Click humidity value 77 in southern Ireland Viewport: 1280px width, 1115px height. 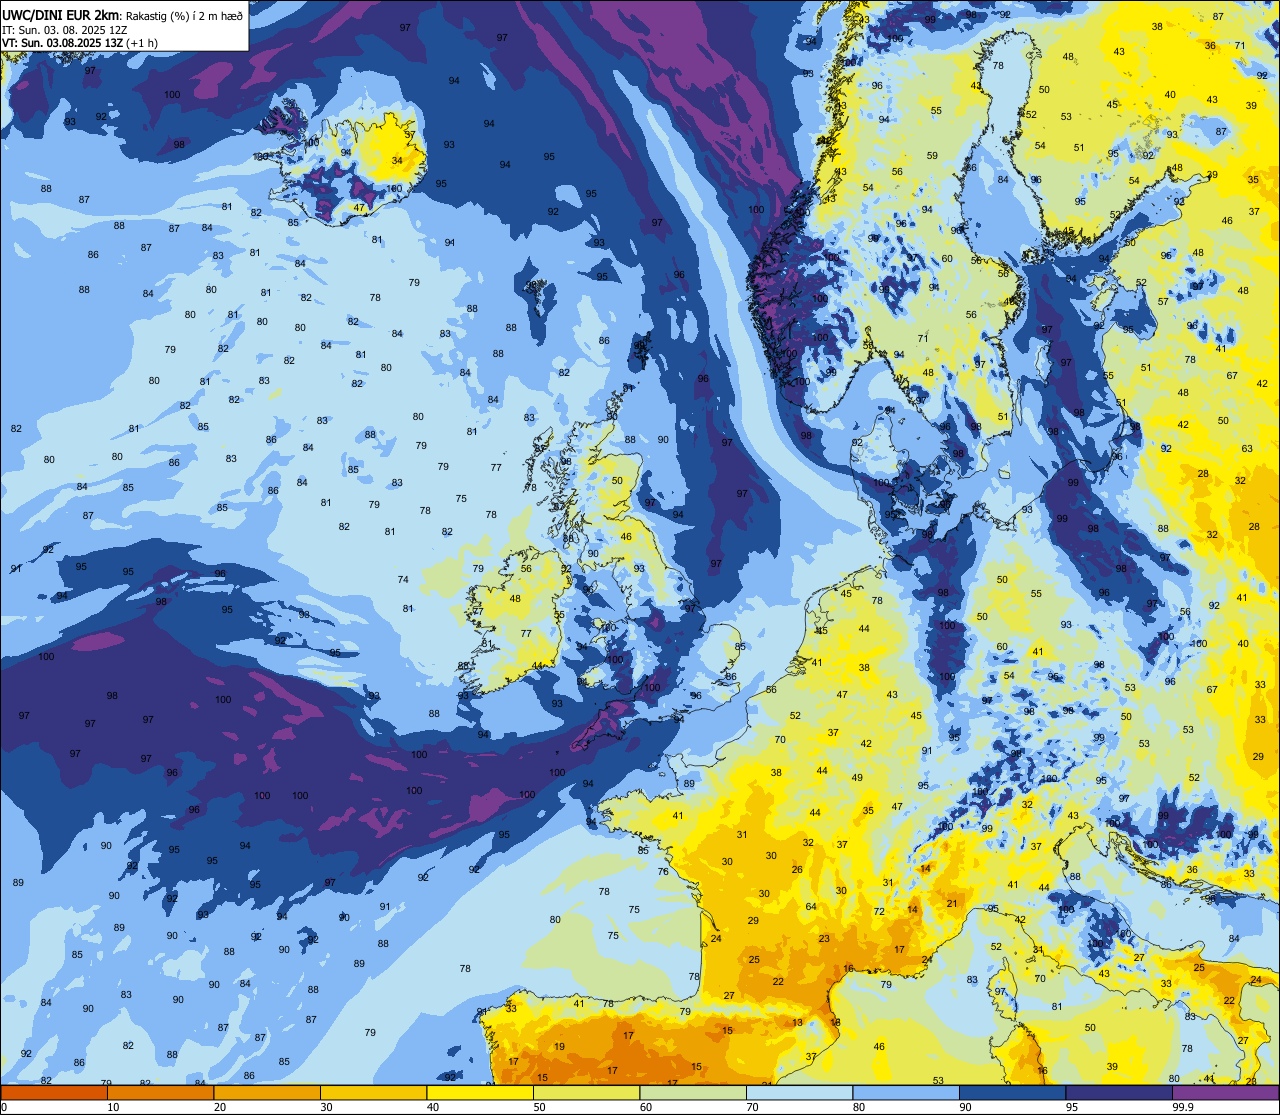[526, 634]
